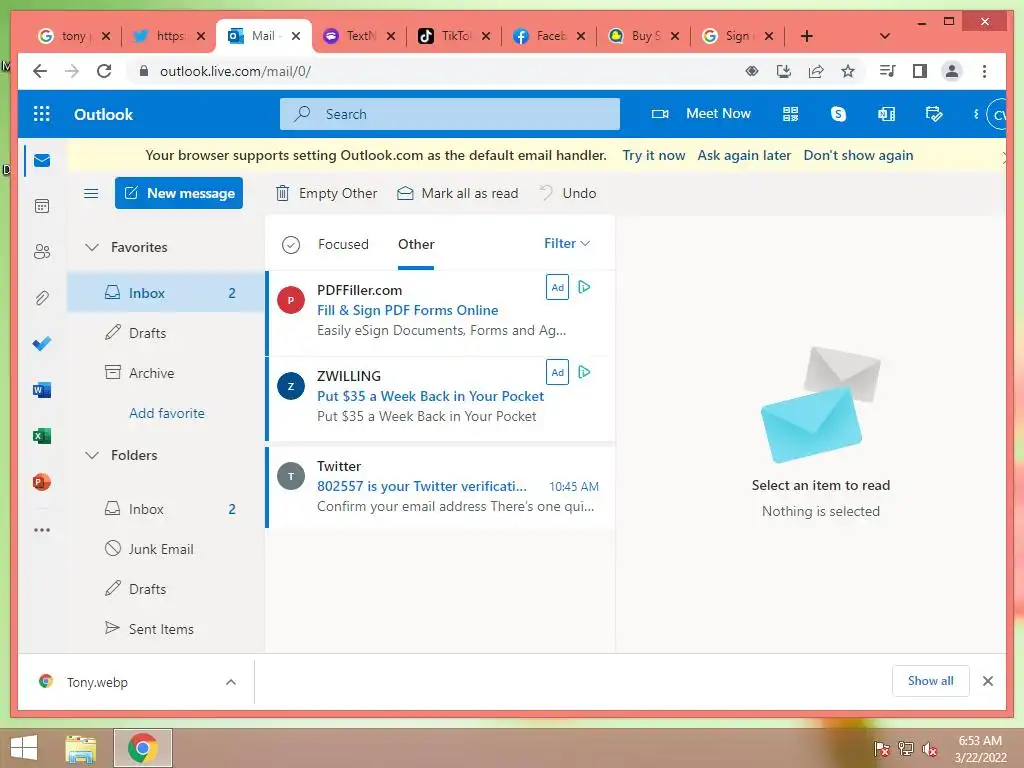Open the Sent Items folder

(166, 629)
